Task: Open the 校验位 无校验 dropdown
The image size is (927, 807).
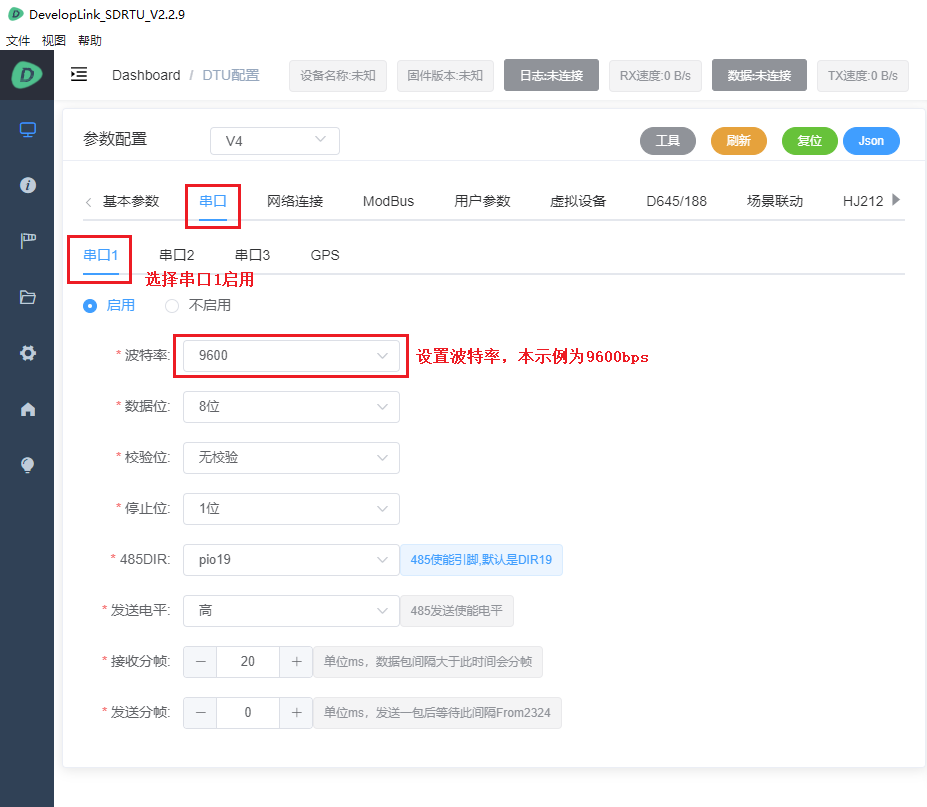Action: [x=291, y=458]
